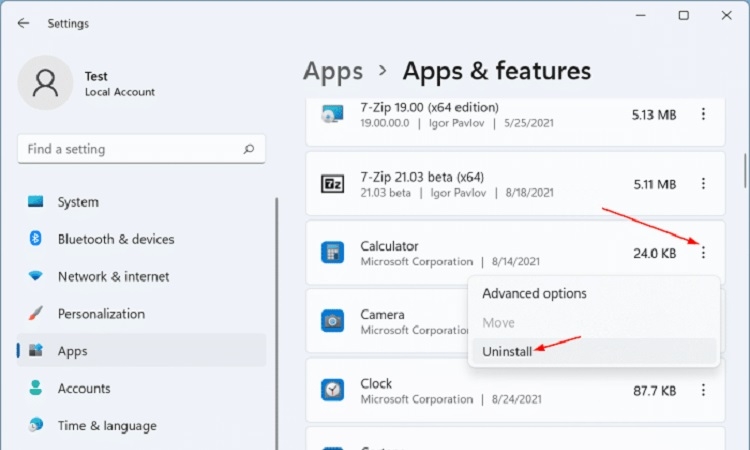This screenshot has width=750, height=450.
Task: Go to Personalization settings
Action: pyautogui.click(x=141, y=313)
